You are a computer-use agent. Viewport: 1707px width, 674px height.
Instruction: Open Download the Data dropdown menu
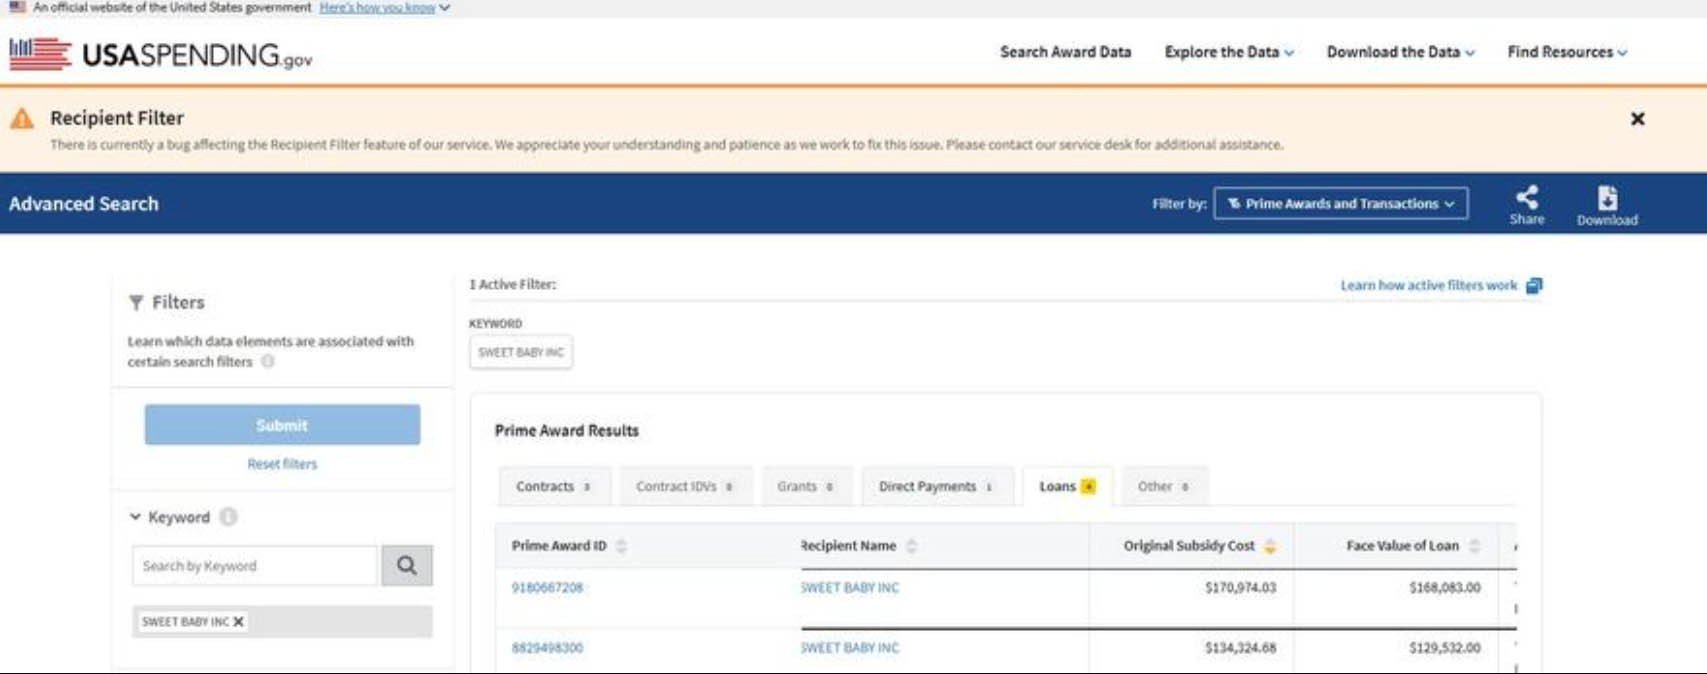point(1400,52)
